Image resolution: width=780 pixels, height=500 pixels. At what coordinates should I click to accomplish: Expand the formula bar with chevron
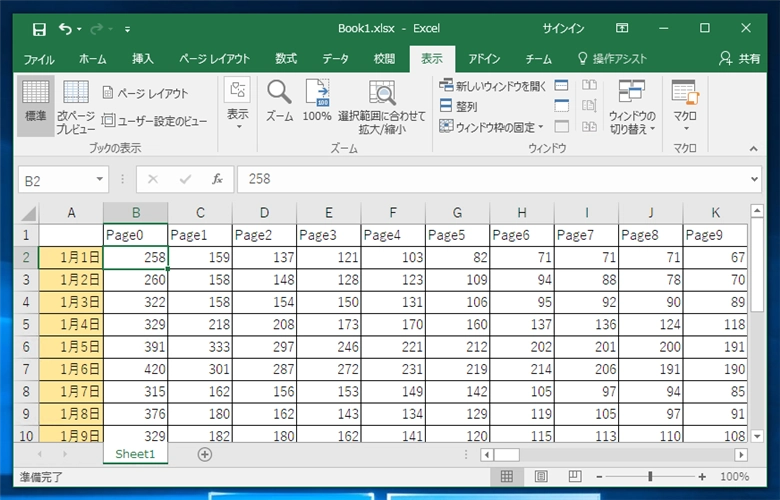click(755, 179)
